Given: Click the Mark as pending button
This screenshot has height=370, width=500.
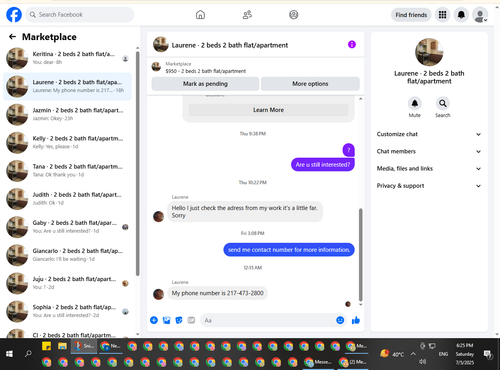Looking at the screenshot, I should (x=205, y=84).
